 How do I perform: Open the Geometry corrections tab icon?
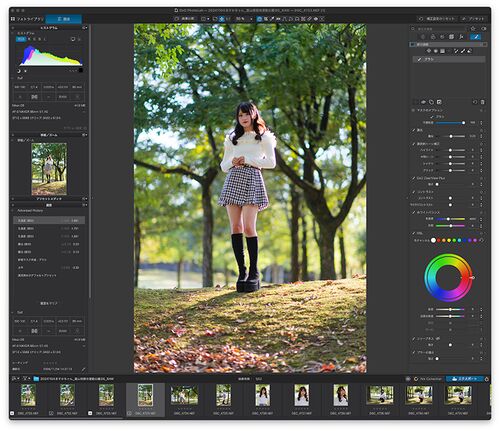[x=451, y=37]
